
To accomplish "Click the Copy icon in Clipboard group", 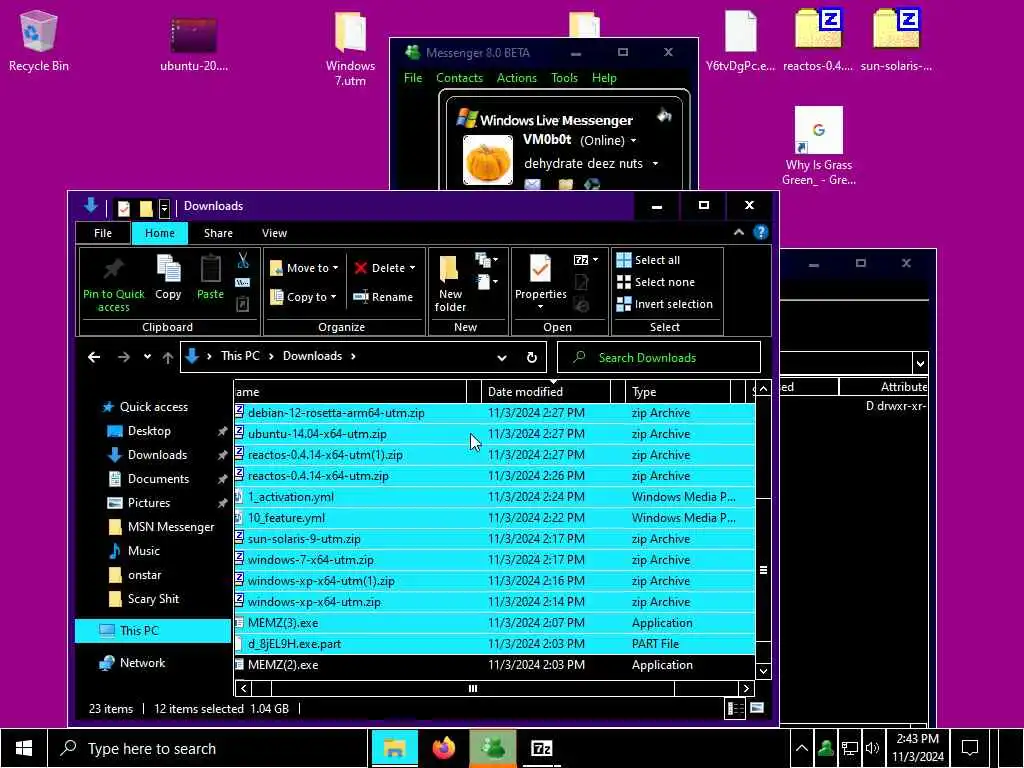I will (x=168, y=270).
